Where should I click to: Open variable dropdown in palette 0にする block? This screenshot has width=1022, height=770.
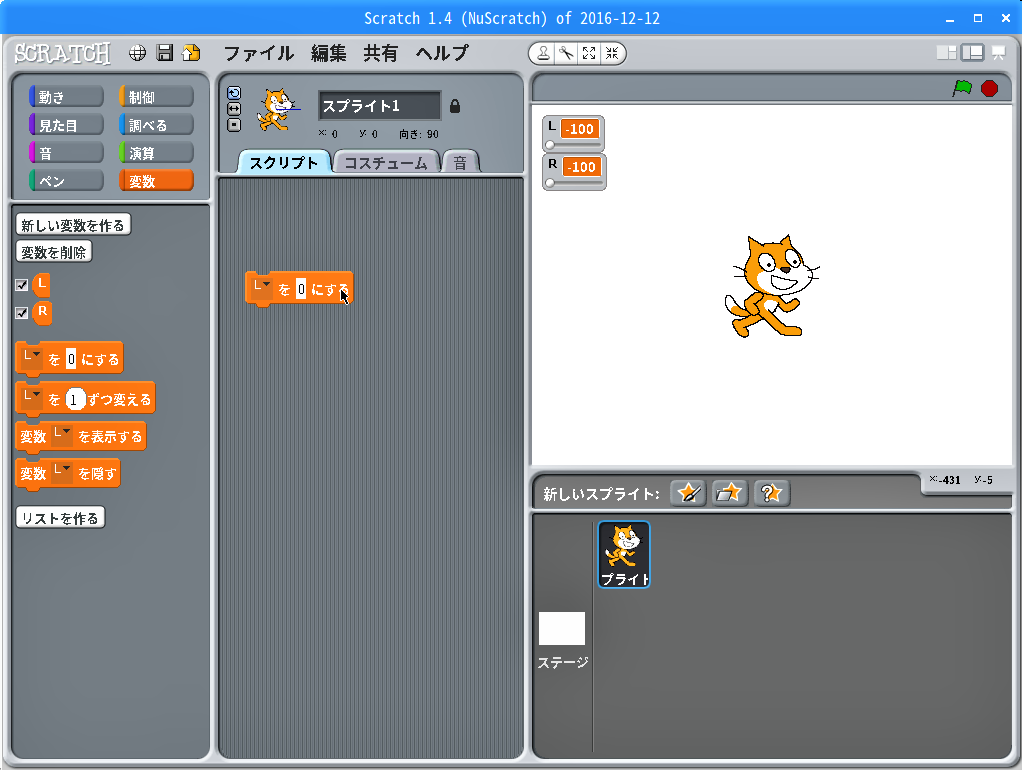[32, 358]
